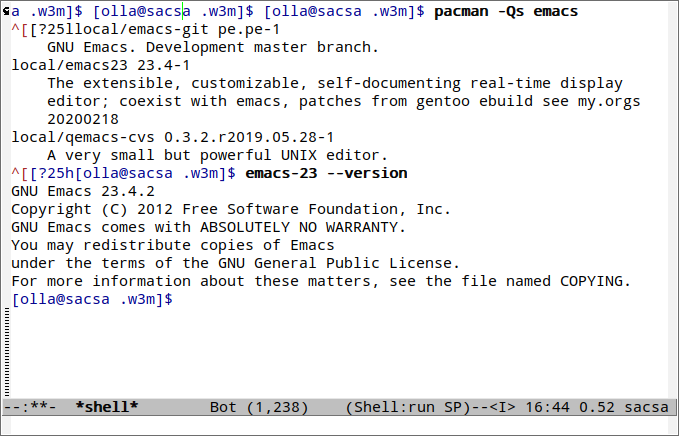Click the Bot position indicator in mode line
The width and height of the screenshot is (679, 436).
click(x=223, y=407)
